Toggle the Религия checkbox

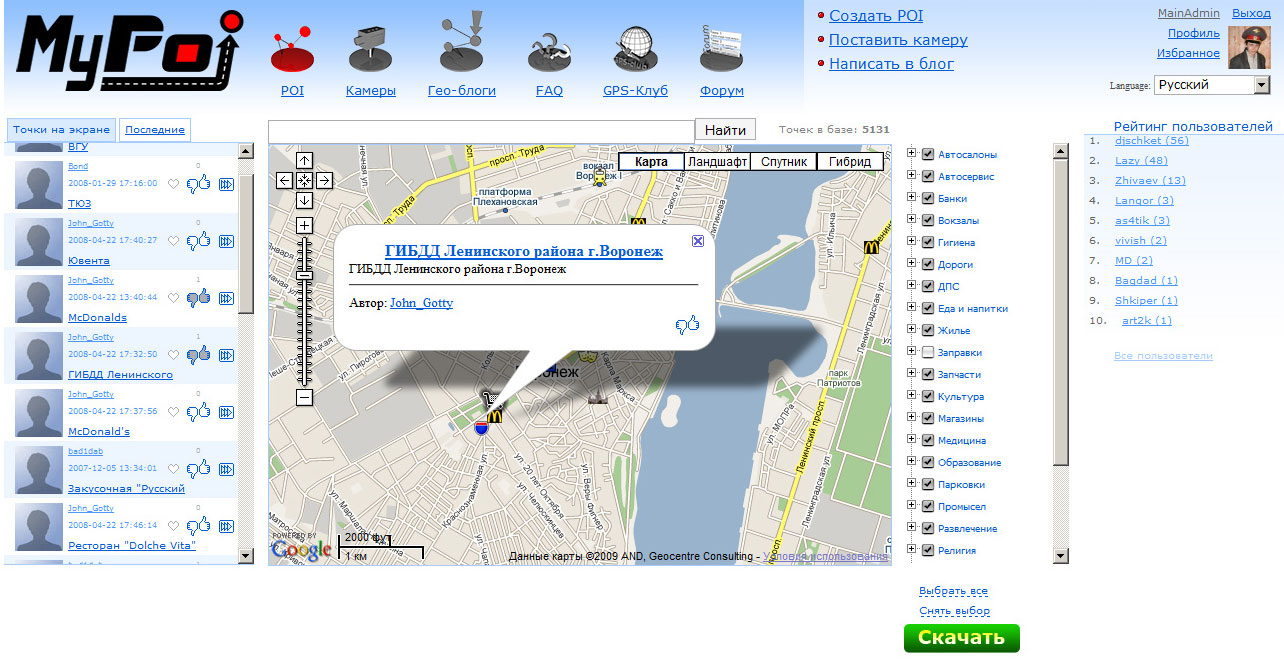point(928,550)
